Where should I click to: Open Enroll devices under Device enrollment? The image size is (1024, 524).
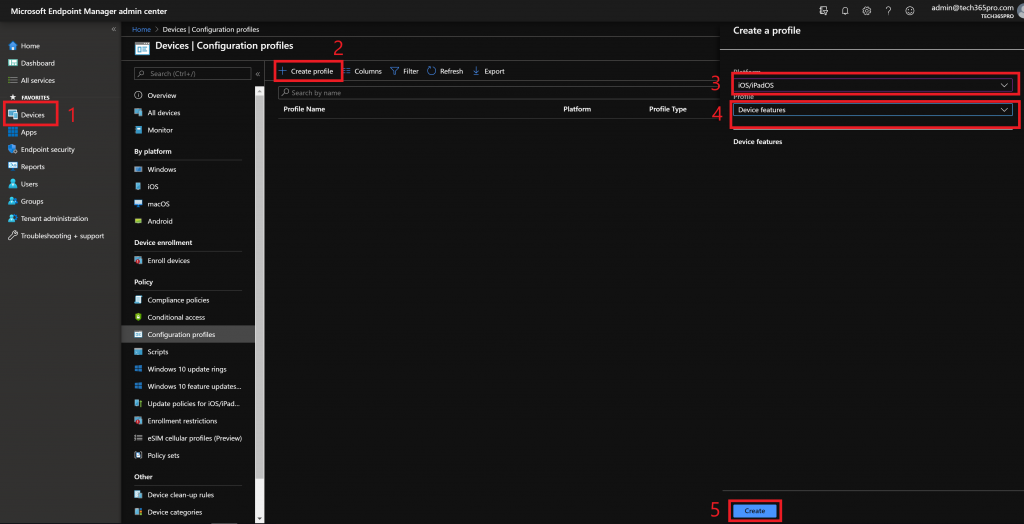point(168,261)
